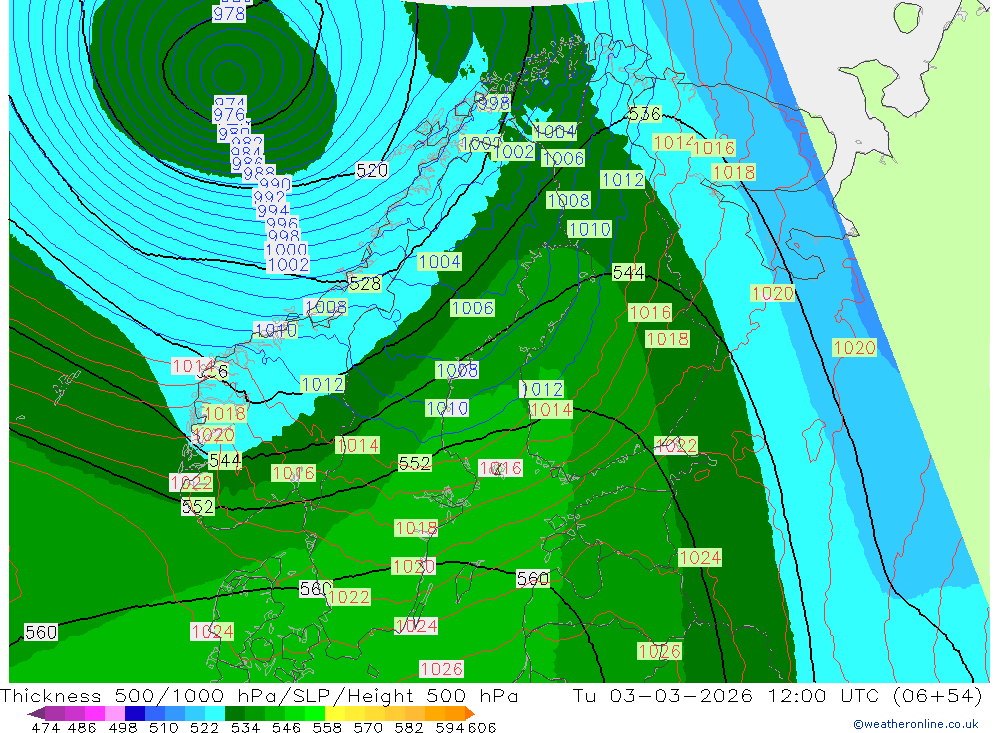This screenshot has height=733, width=1000.
Task: Click the legend value 534
Action: [245, 727]
